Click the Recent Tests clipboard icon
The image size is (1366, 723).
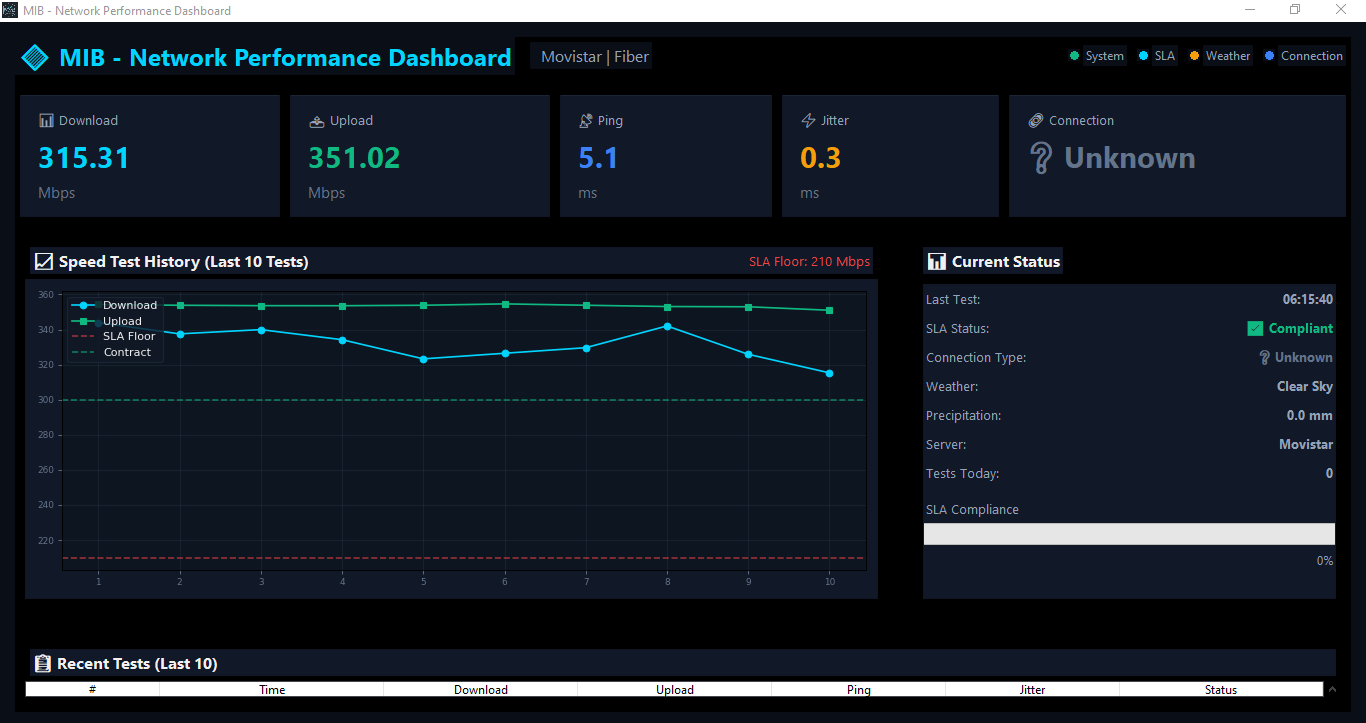tap(43, 664)
